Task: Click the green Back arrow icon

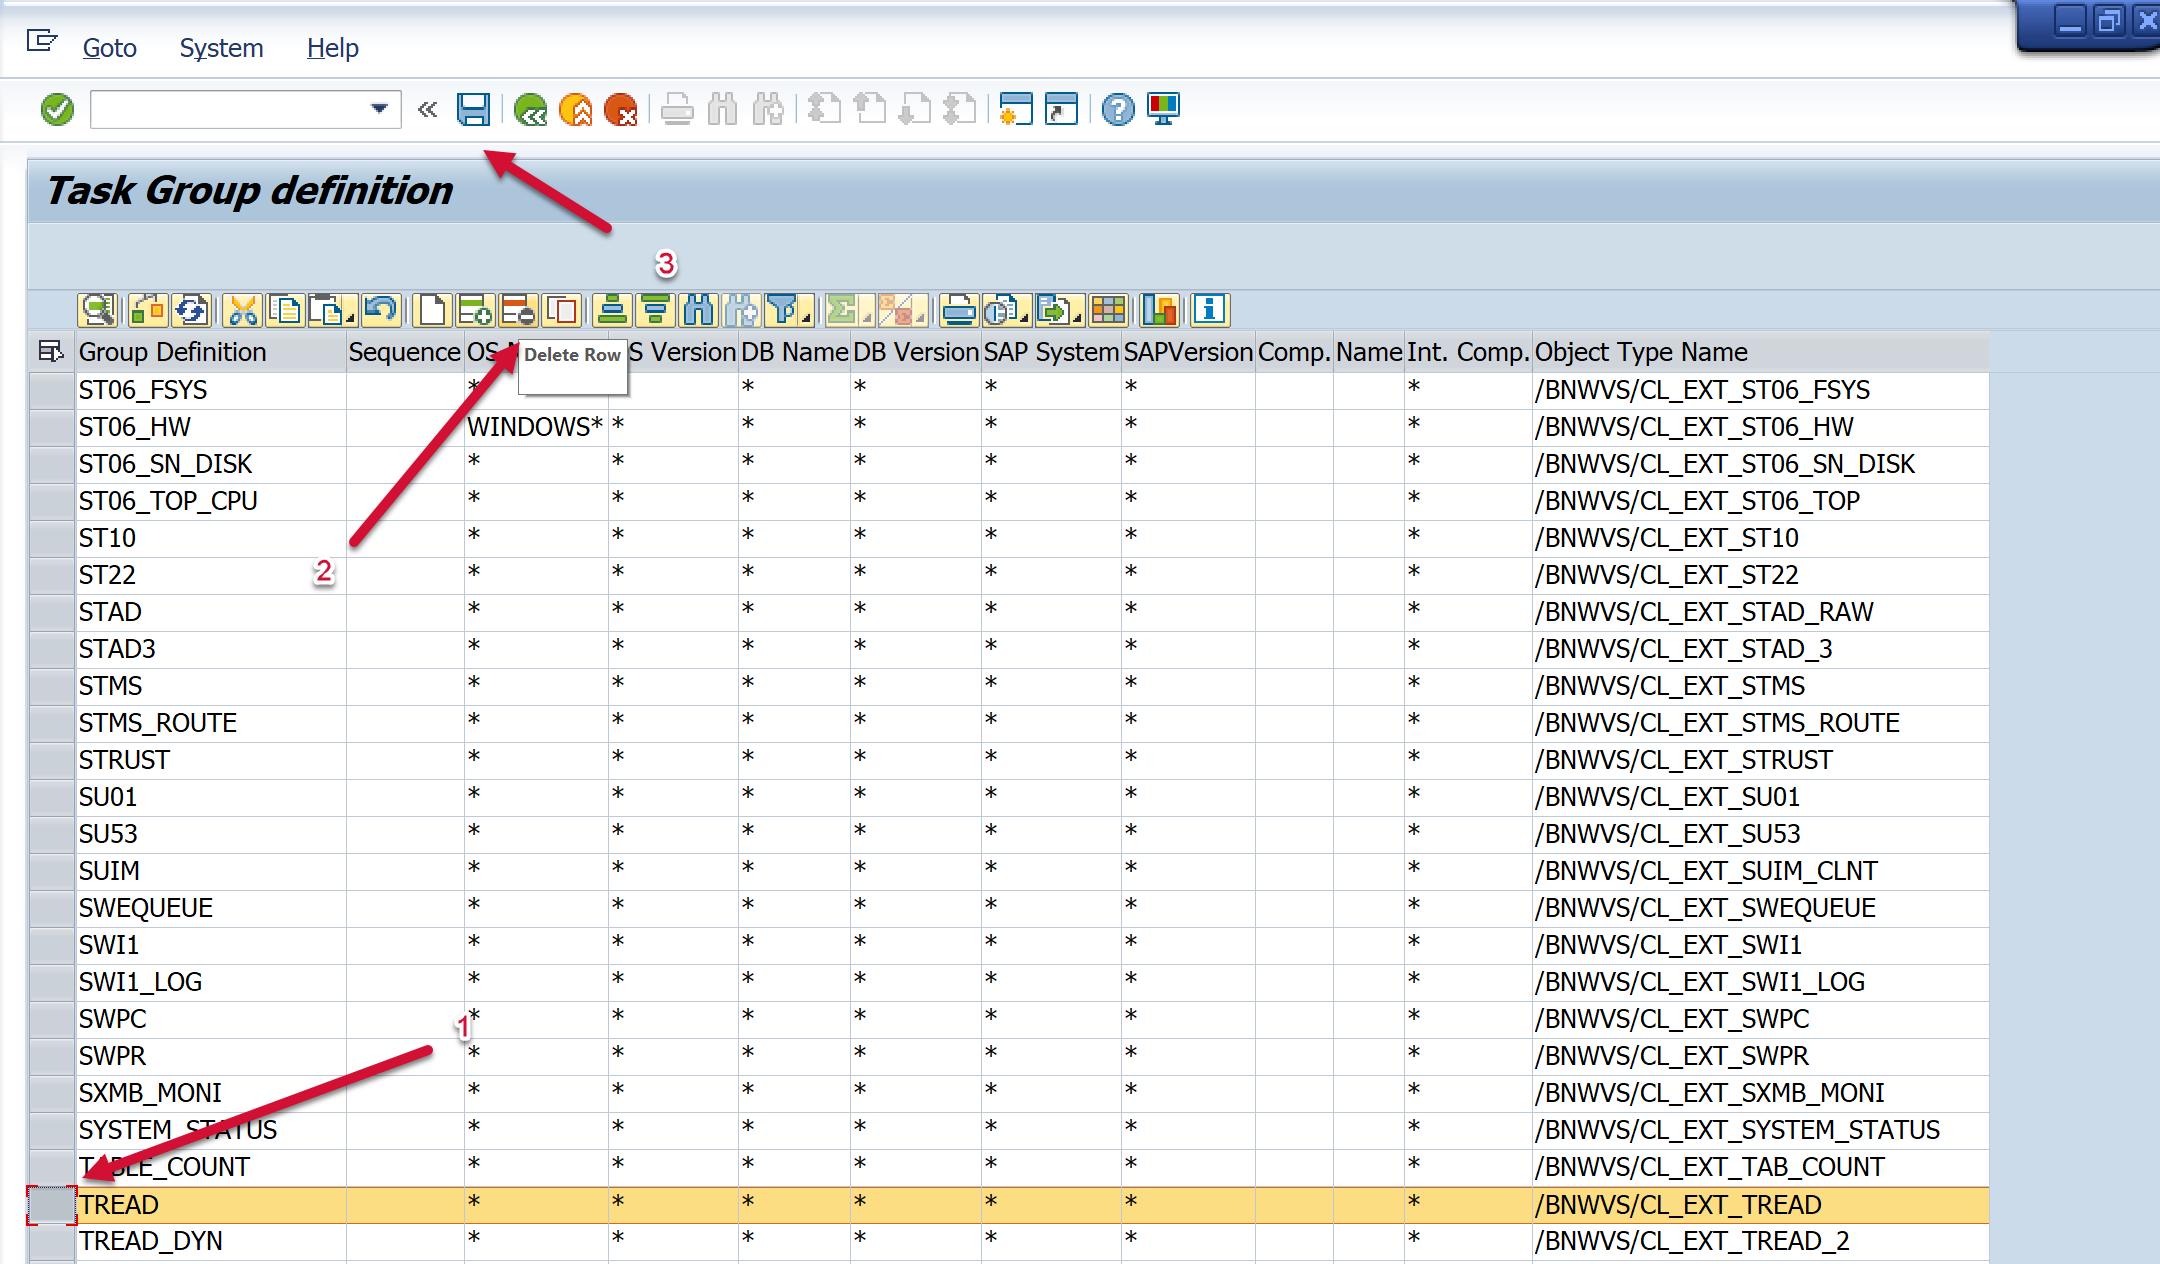Action: pos(530,109)
